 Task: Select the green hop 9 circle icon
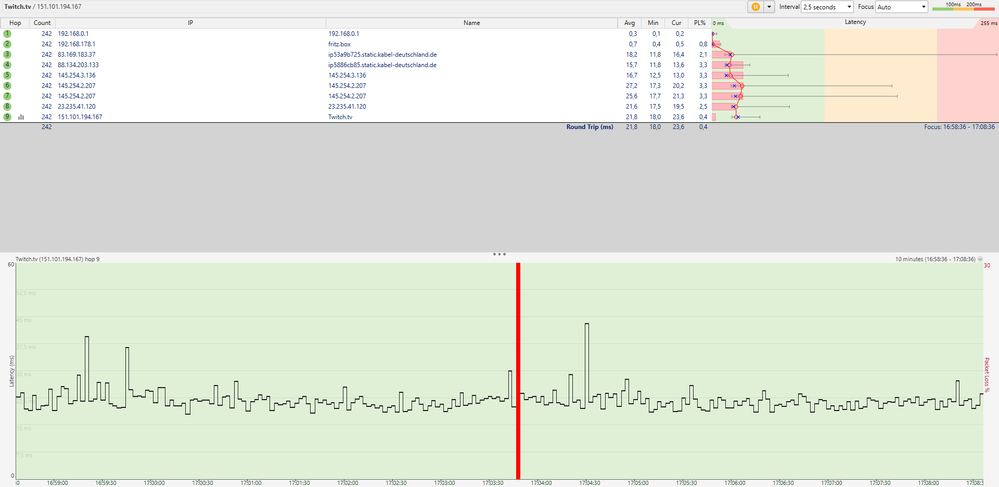click(7, 117)
